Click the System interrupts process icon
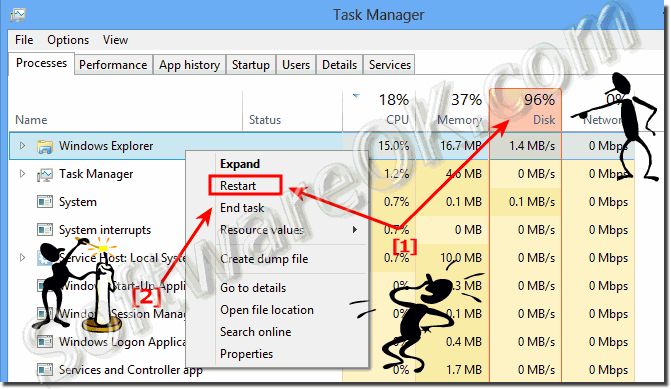This screenshot has height=389, width=671. point(45,230)
